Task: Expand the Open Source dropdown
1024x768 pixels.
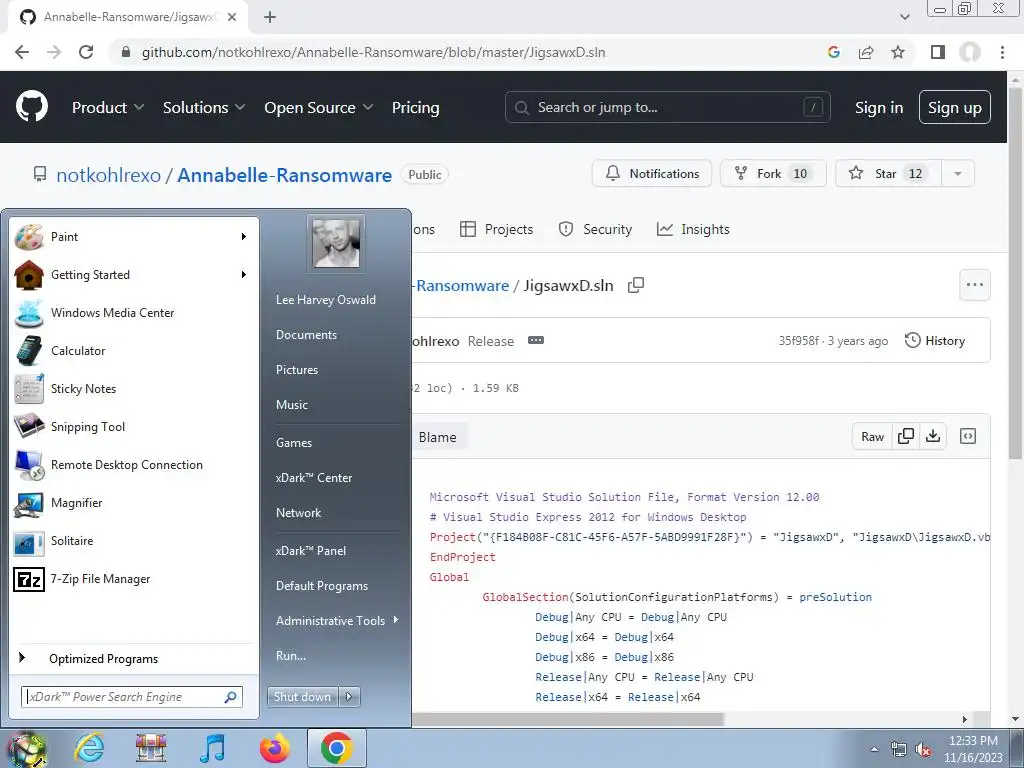Action: point(319,107)
